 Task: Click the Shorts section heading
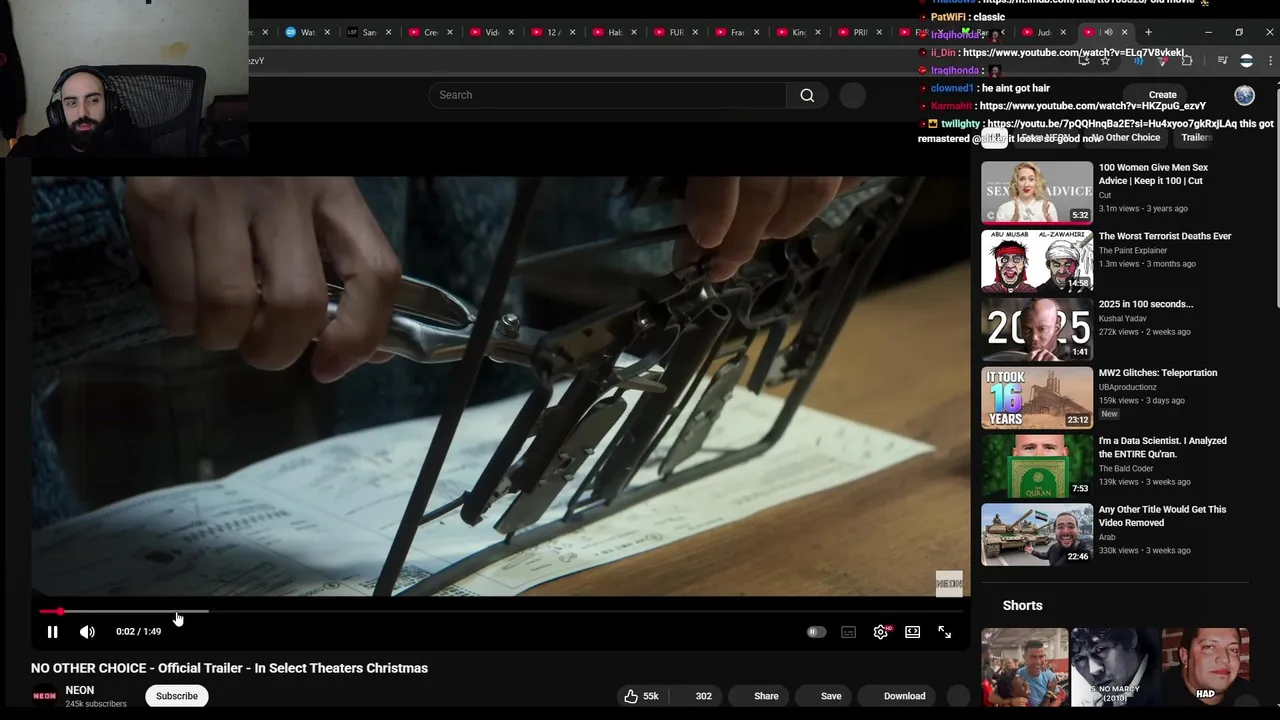1022,605
